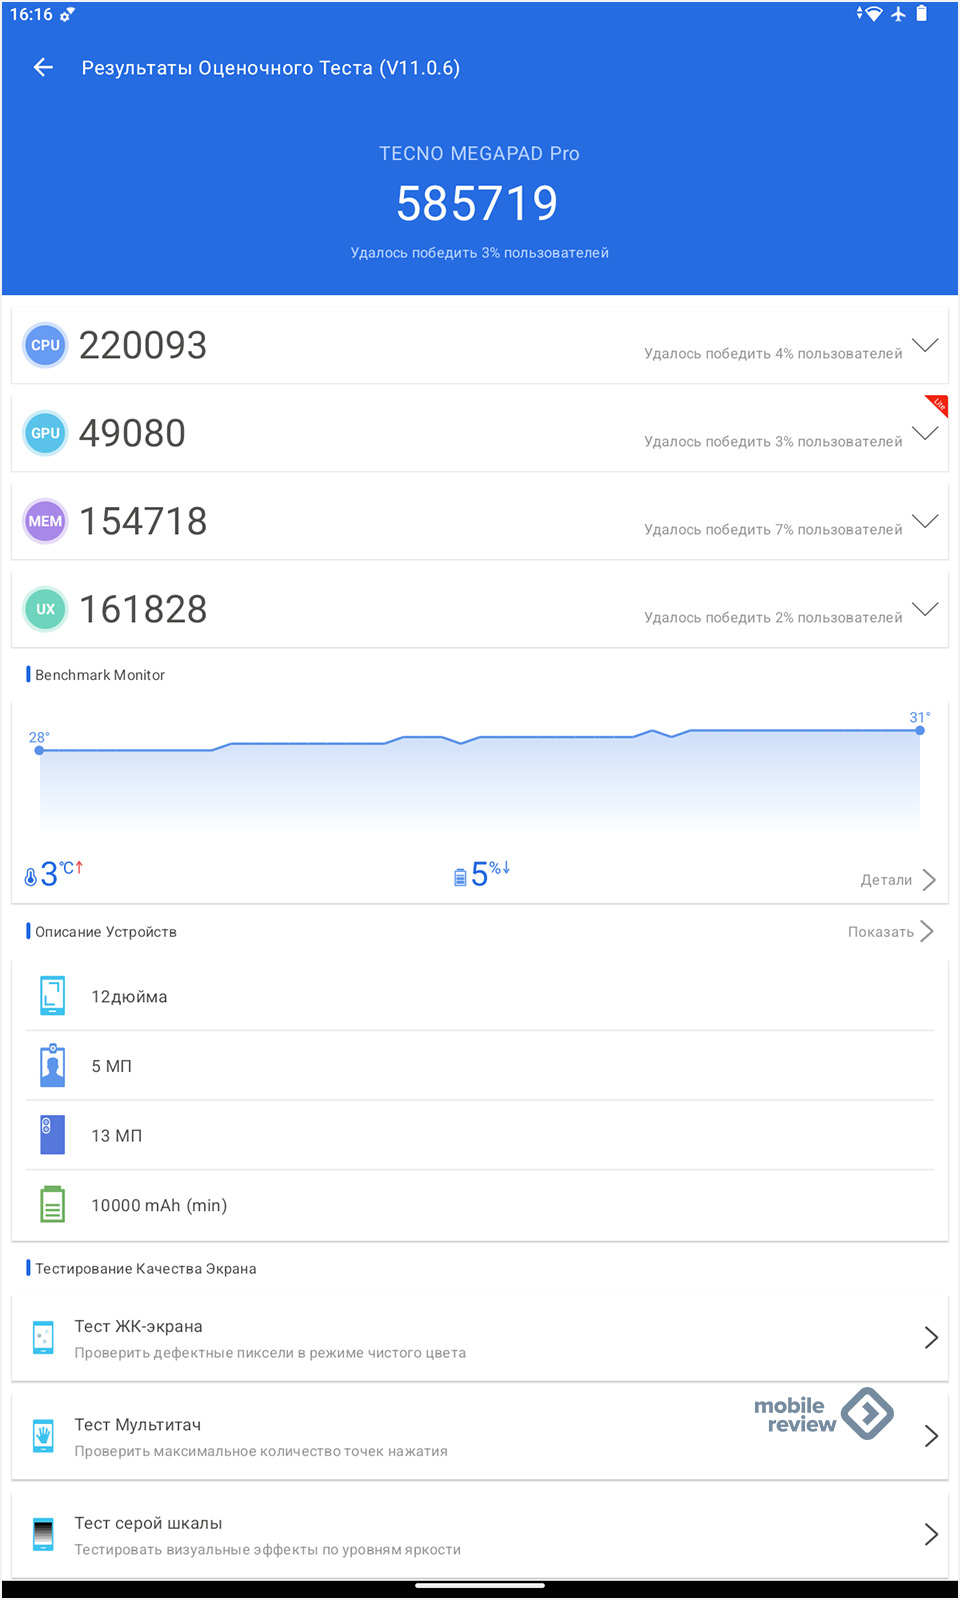The image size is (960, 1600).
Task: Tap the 12-inch screen size icon
Action: pyautogui.click(x=52, y=996)
